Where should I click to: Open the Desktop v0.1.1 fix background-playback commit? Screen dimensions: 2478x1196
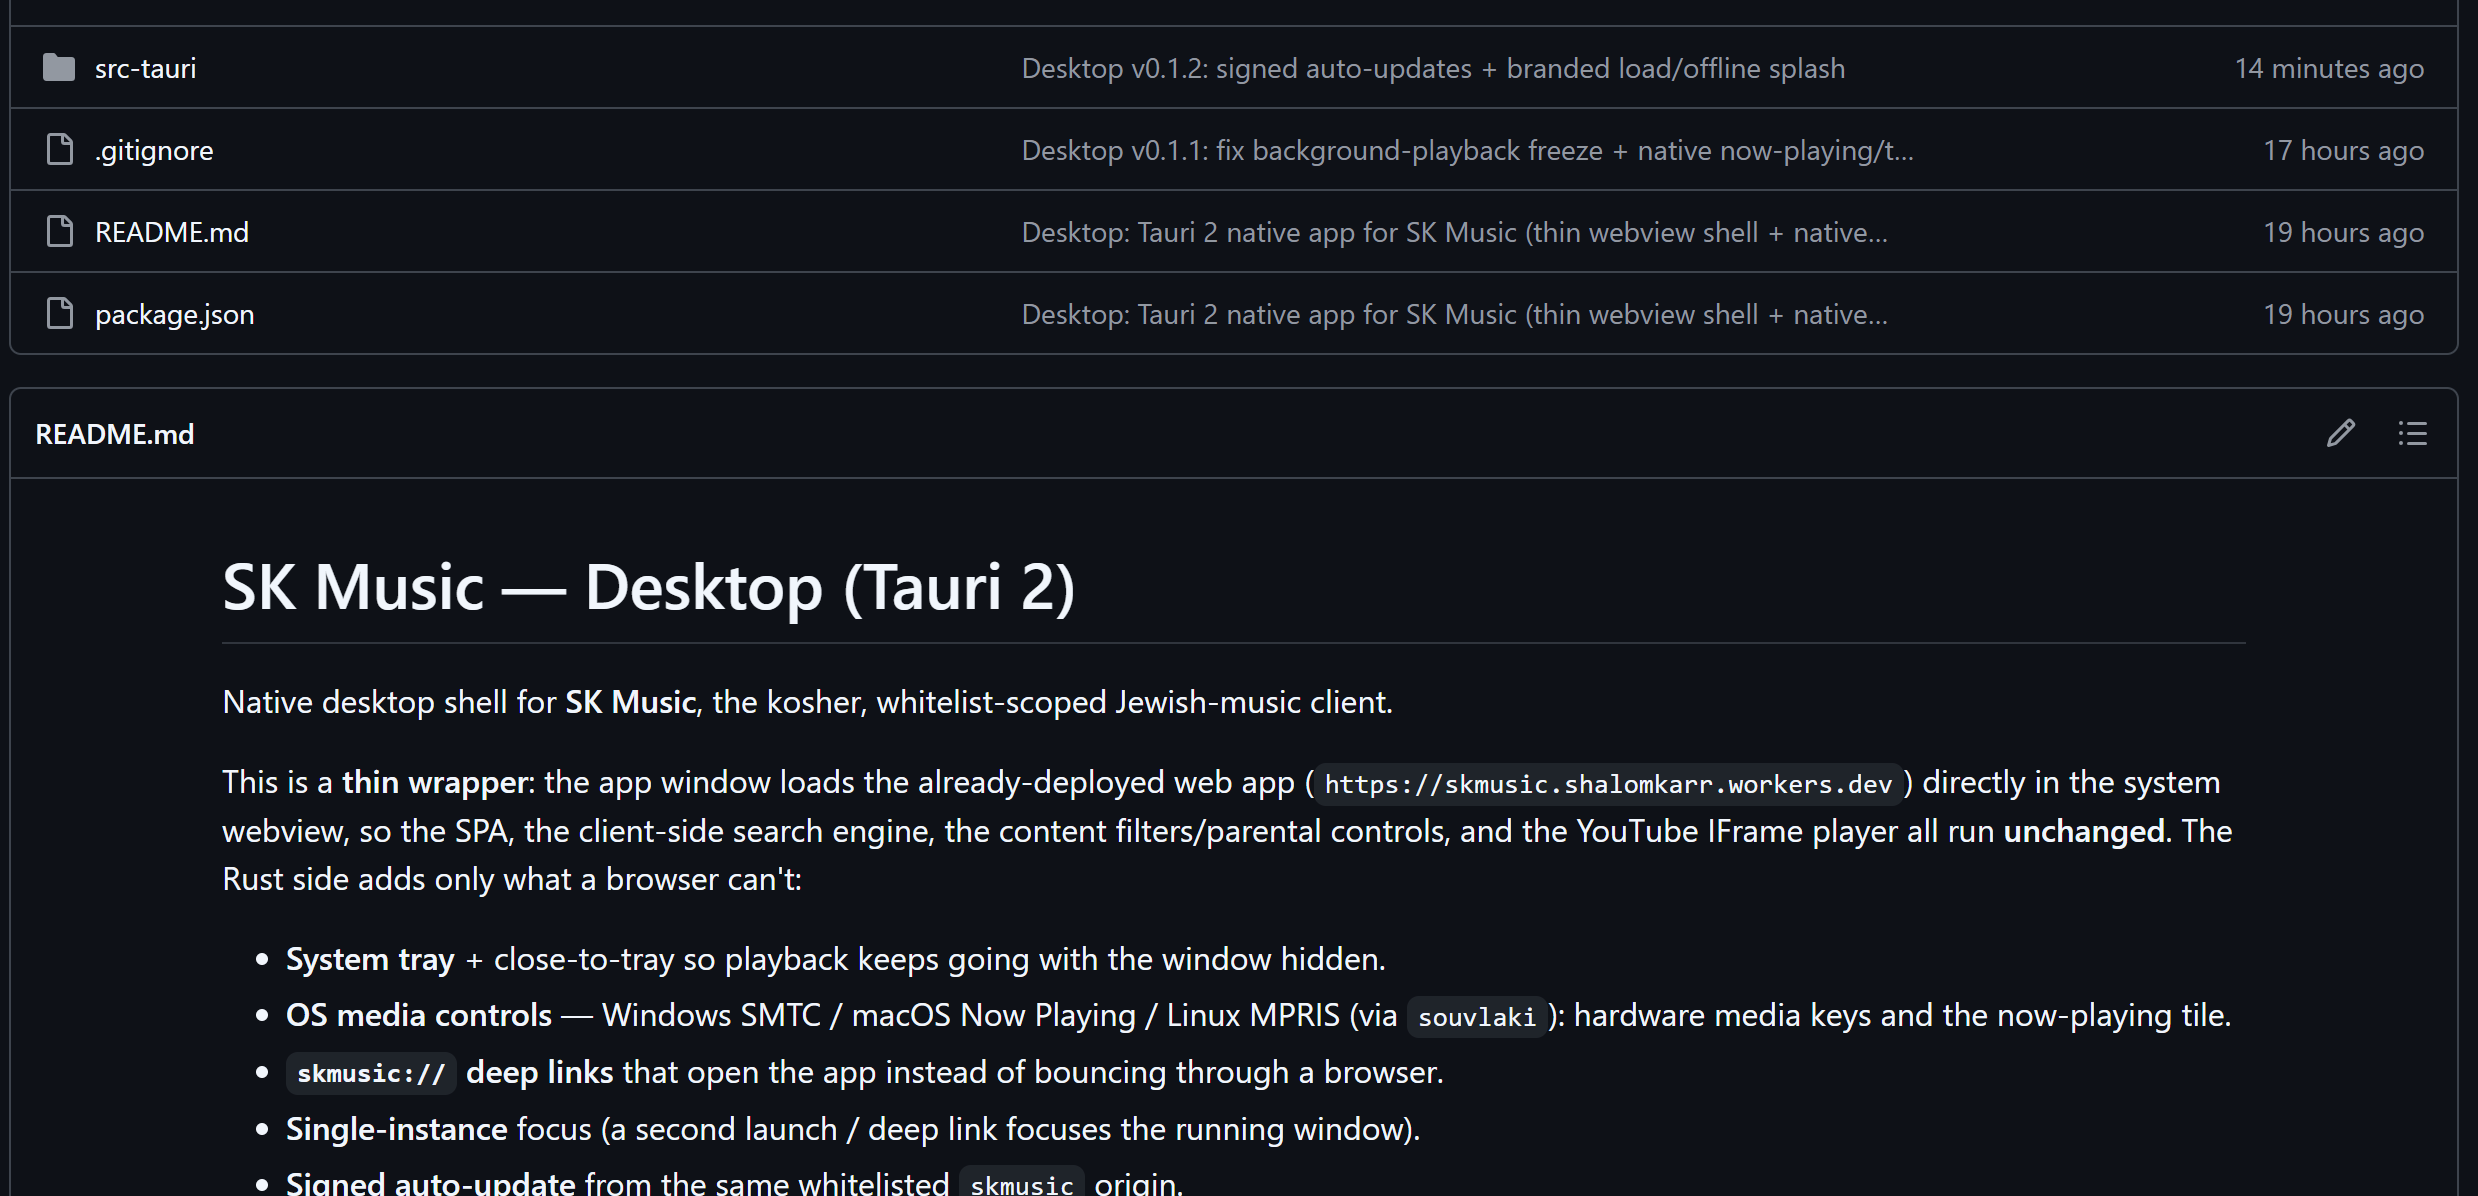(x=1467, y=150)
